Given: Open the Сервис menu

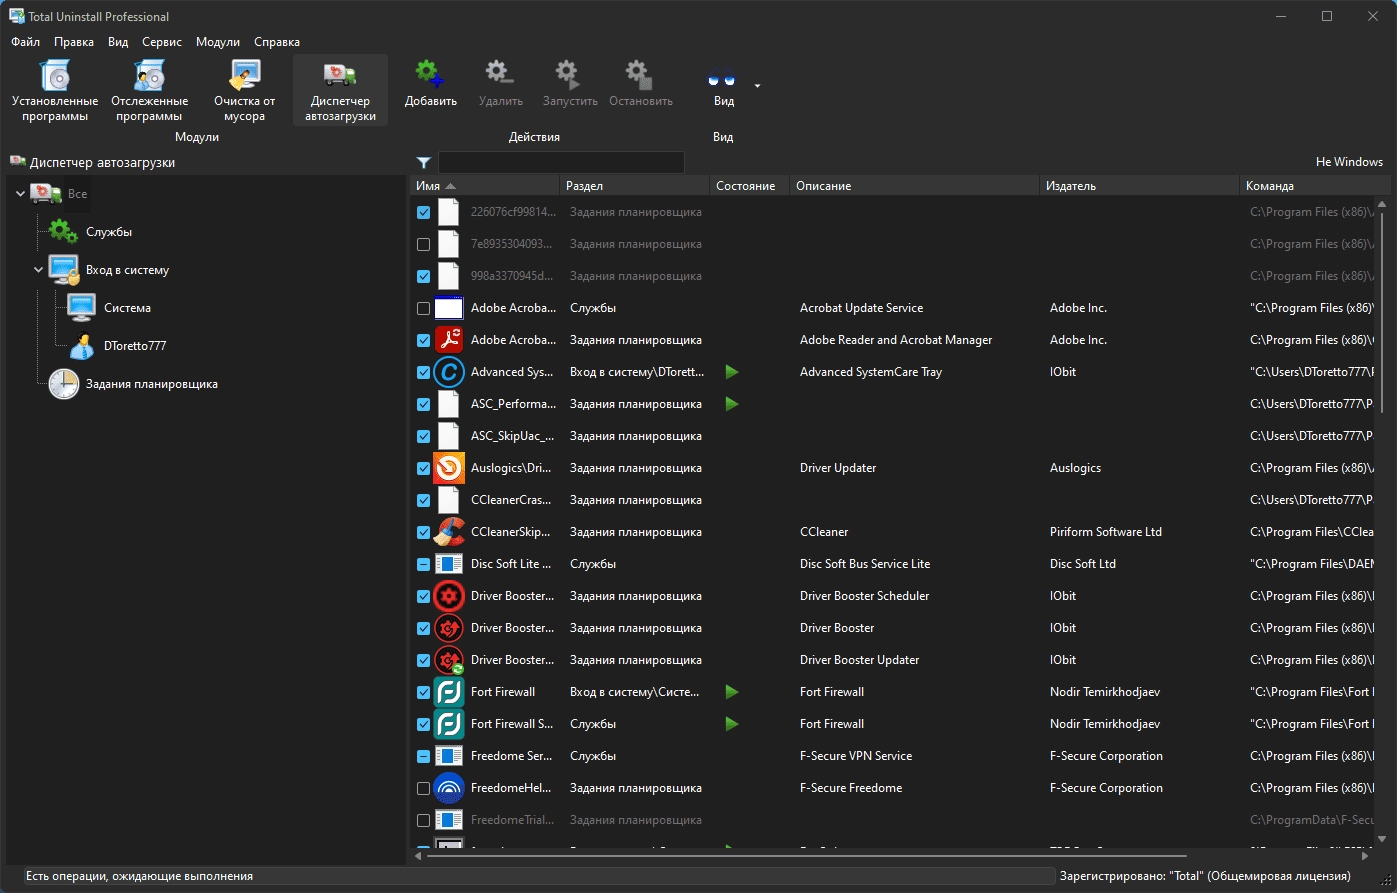Looking at the screenshot, I should [x=162, y=42].
